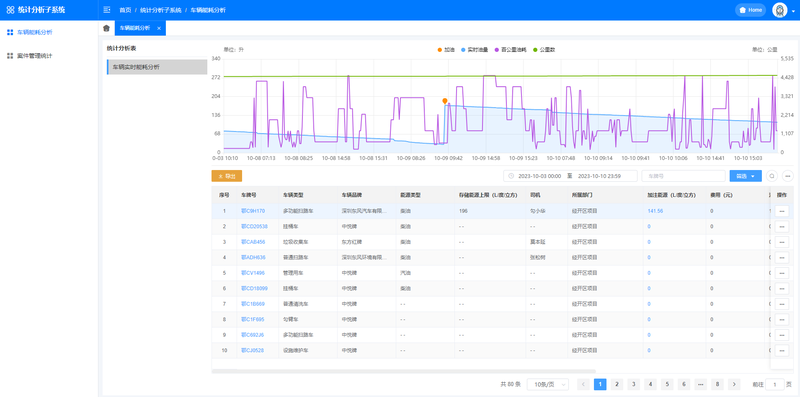This screenshot has height=397, width=800.
Task: Open row 1 operations ellipsis button
Action: (x=782, y=211)
